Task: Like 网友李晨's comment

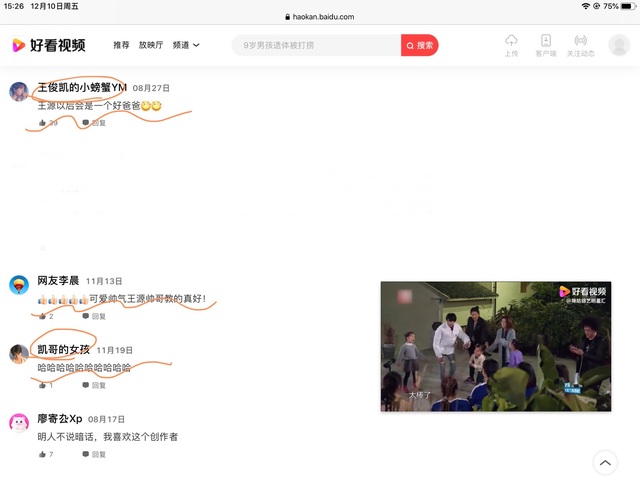Action: click(46, 316)
